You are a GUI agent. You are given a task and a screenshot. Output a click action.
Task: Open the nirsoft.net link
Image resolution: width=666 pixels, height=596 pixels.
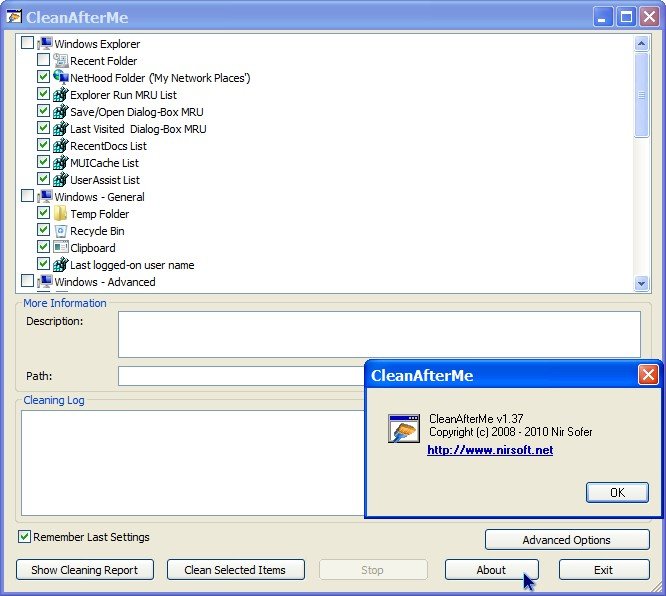click(490, 450)
